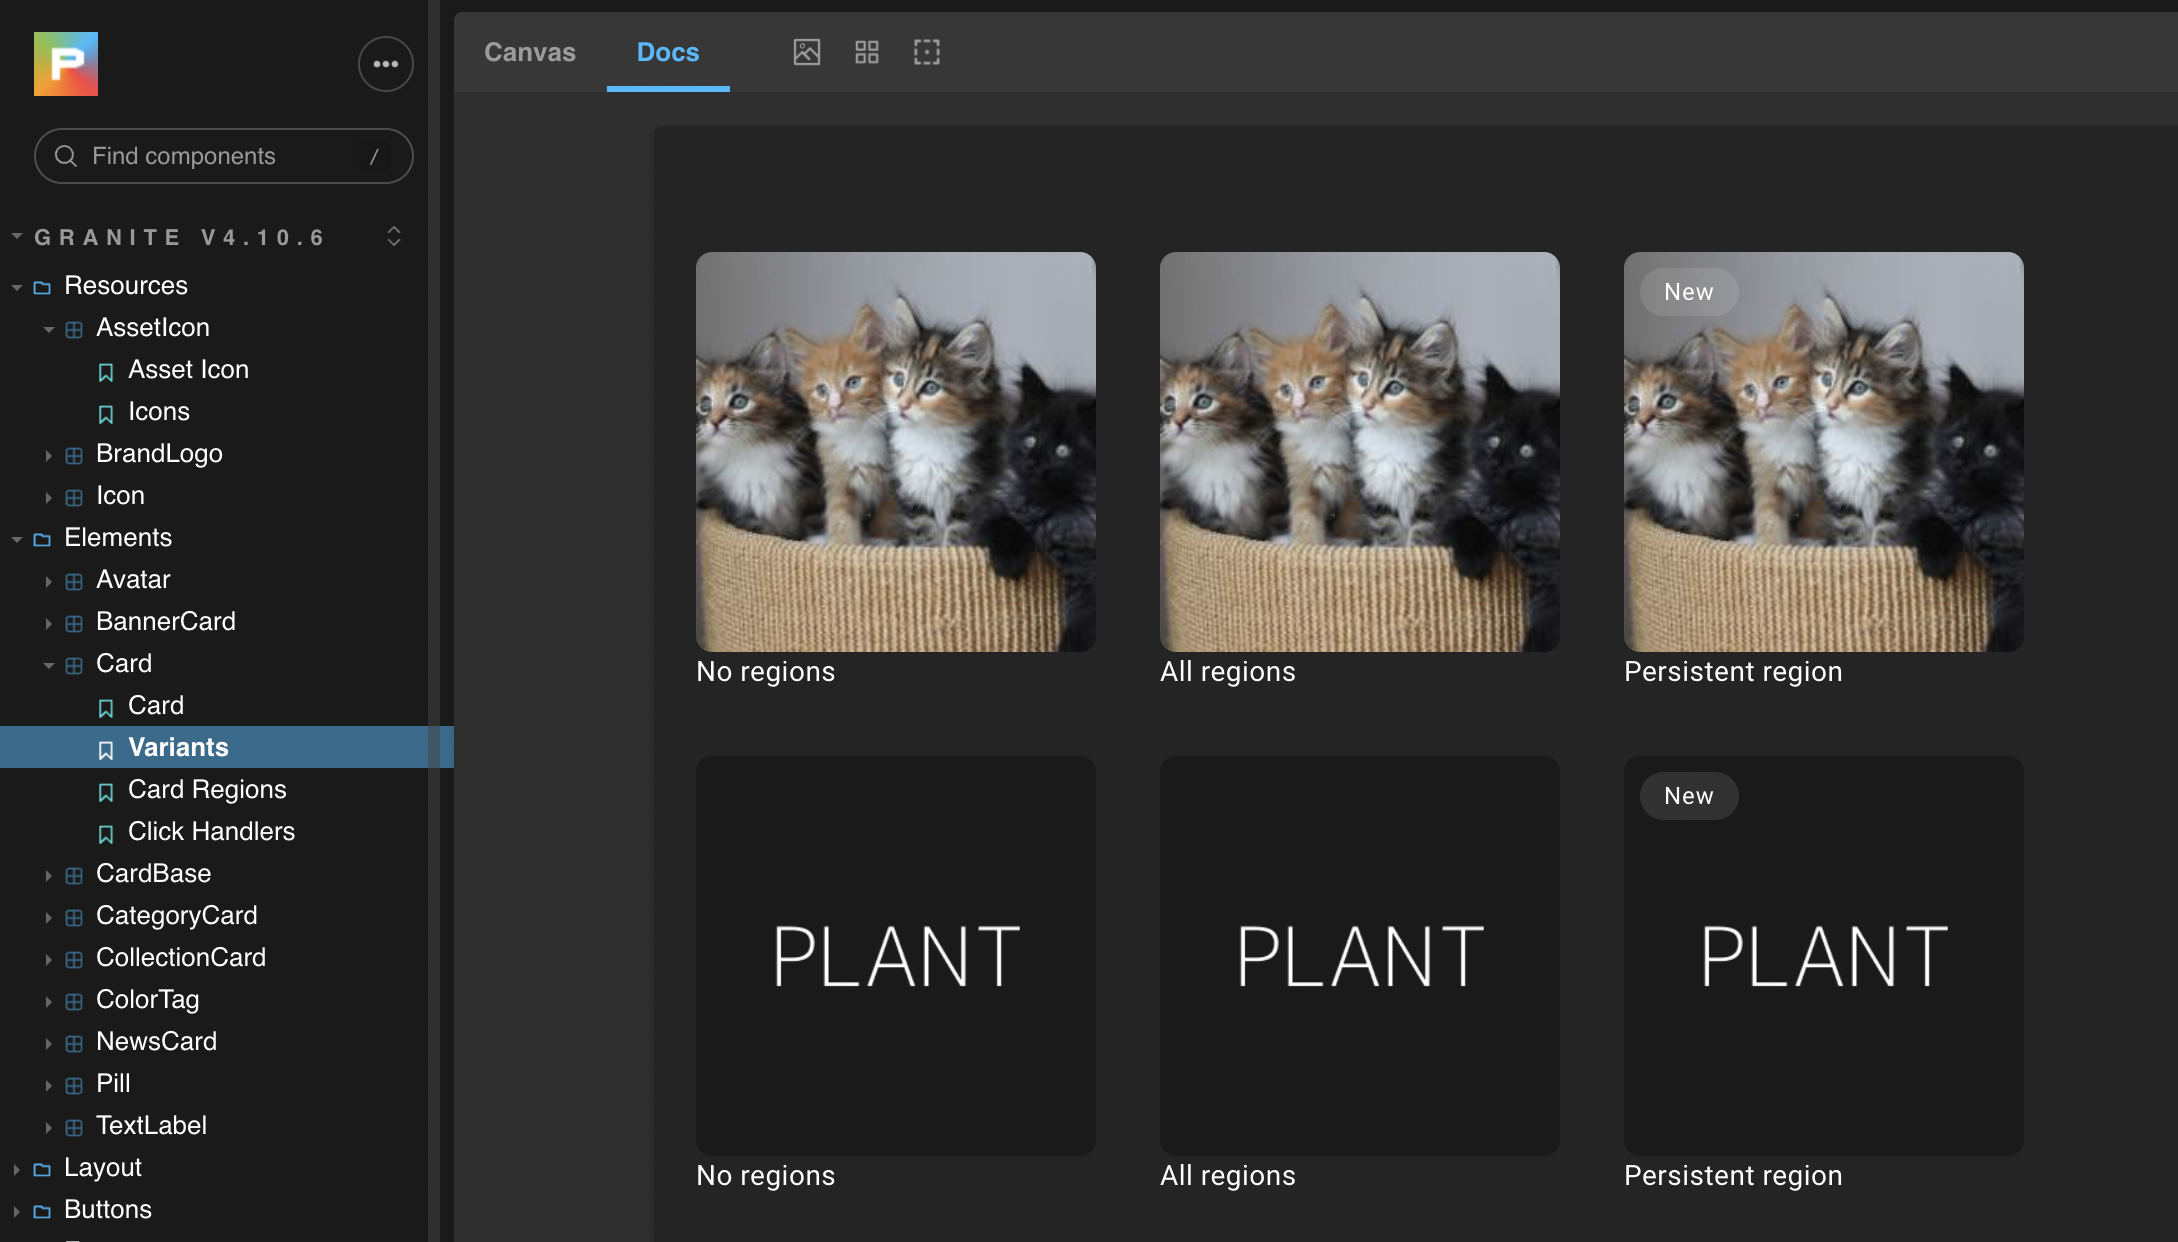Screen dimensions: 2178x1242
Task: Collapse the Resources folder
Action: tap(125, 286)
